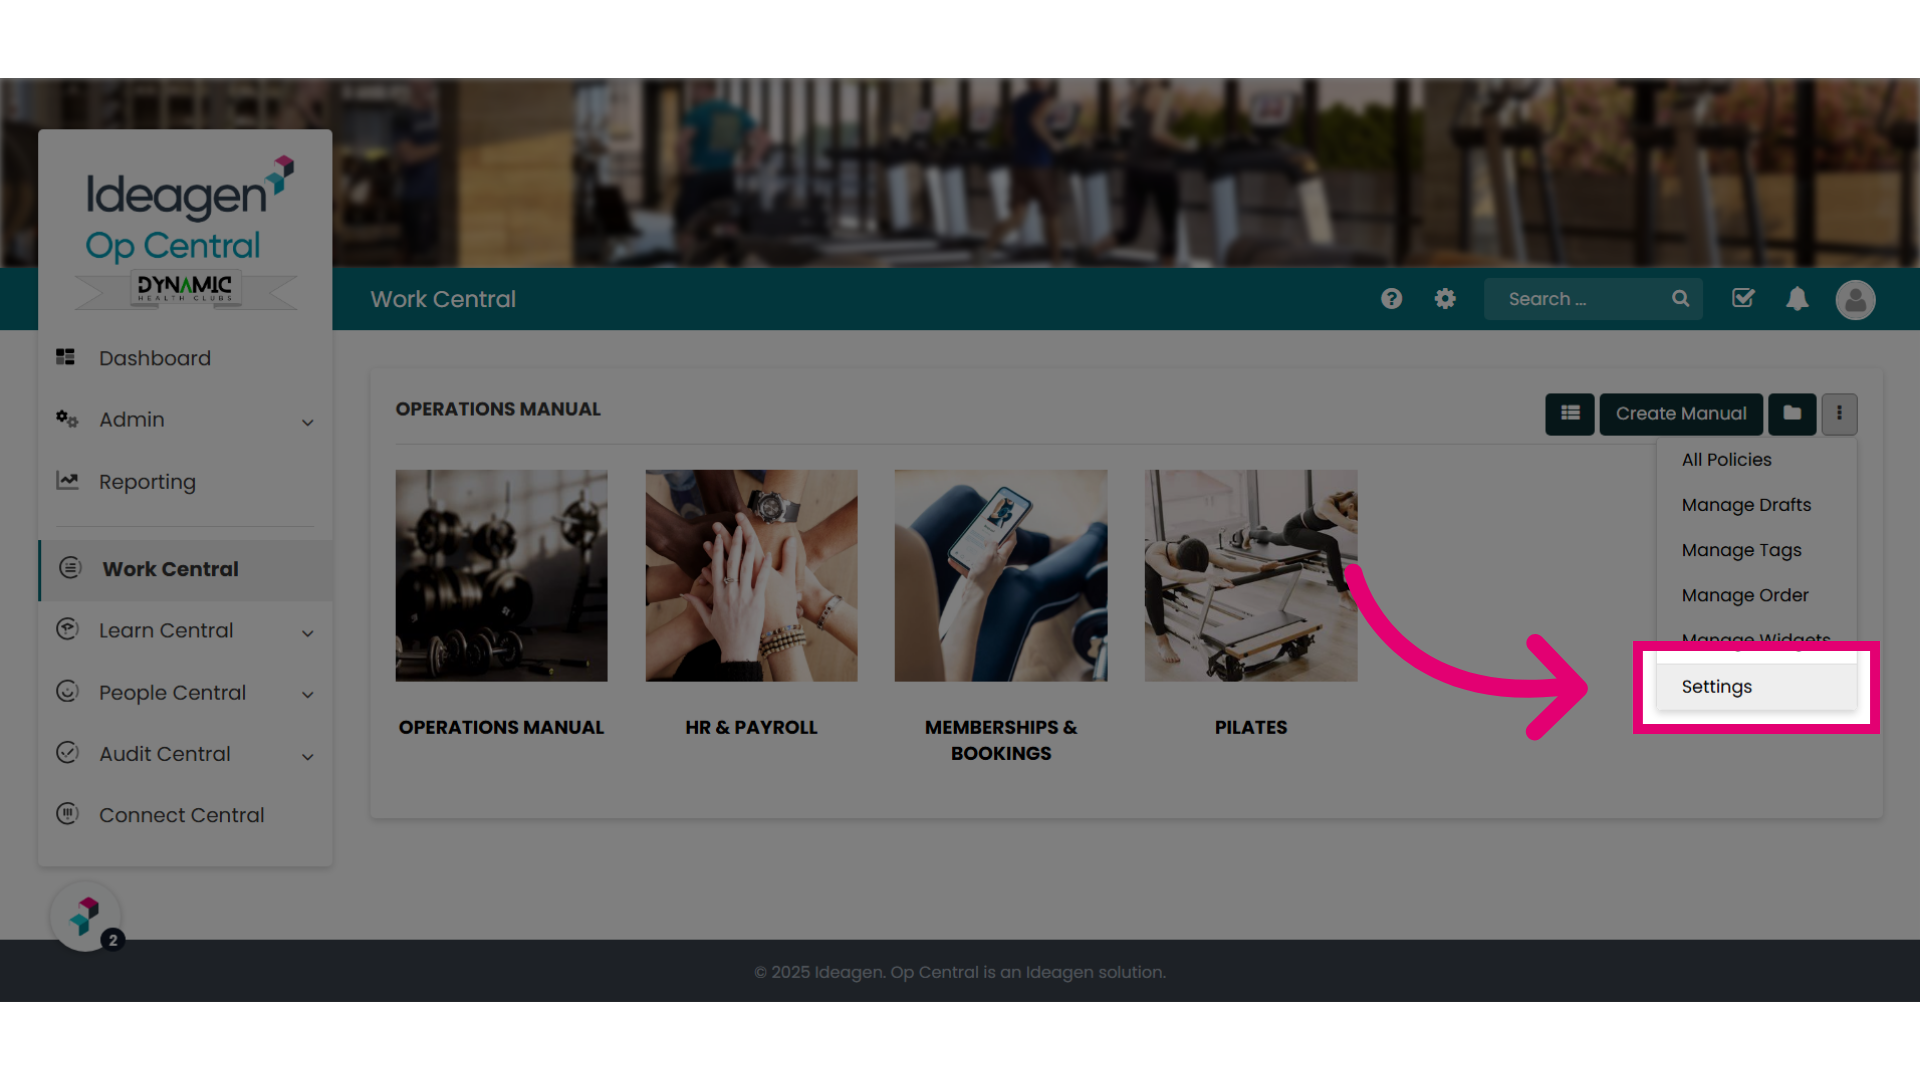The image size is (1920, 1080).
Task: Expand the Learn Central submenu
Action: [x=307, y=633]
